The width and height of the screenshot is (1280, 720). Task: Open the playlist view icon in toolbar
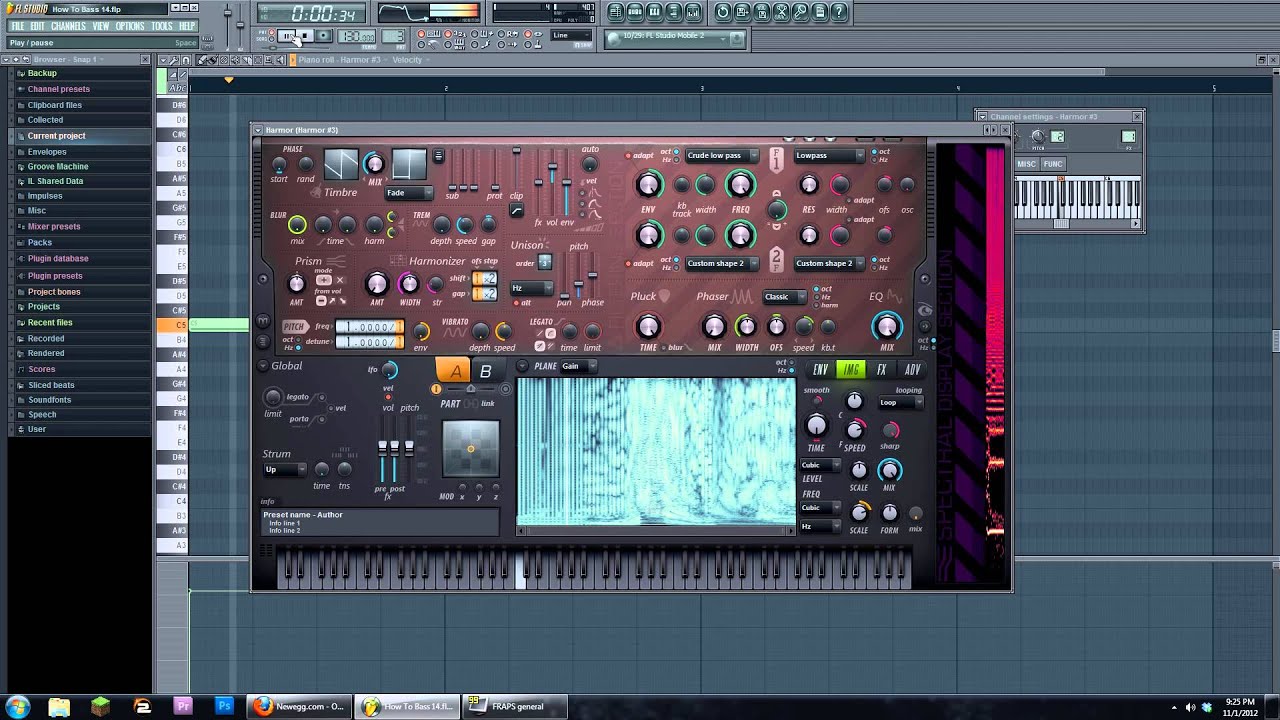point(616,12)
